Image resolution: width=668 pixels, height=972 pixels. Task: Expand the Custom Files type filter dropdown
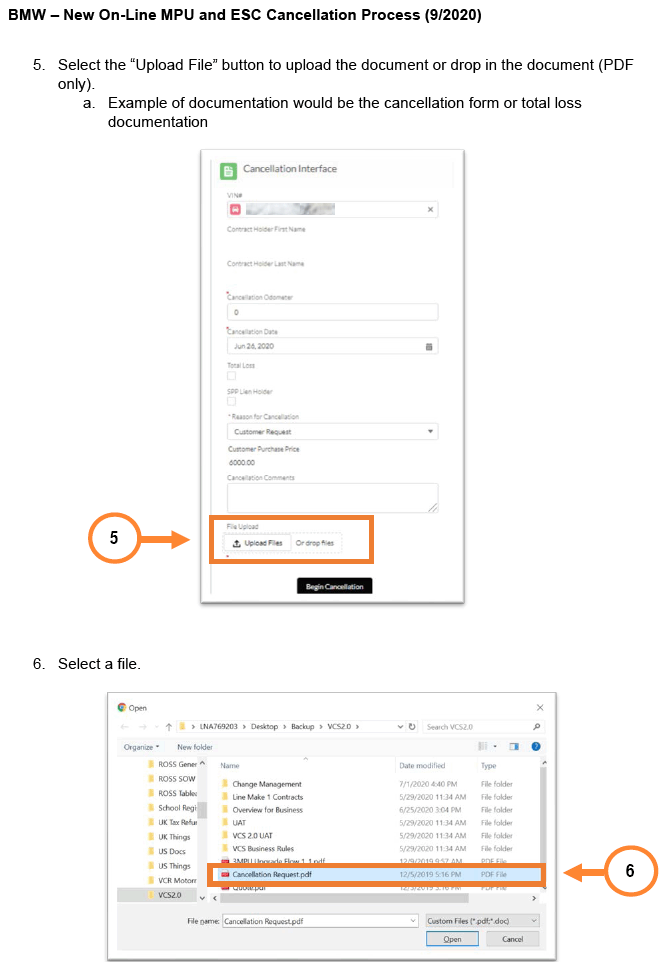click(x=482, y=920)
